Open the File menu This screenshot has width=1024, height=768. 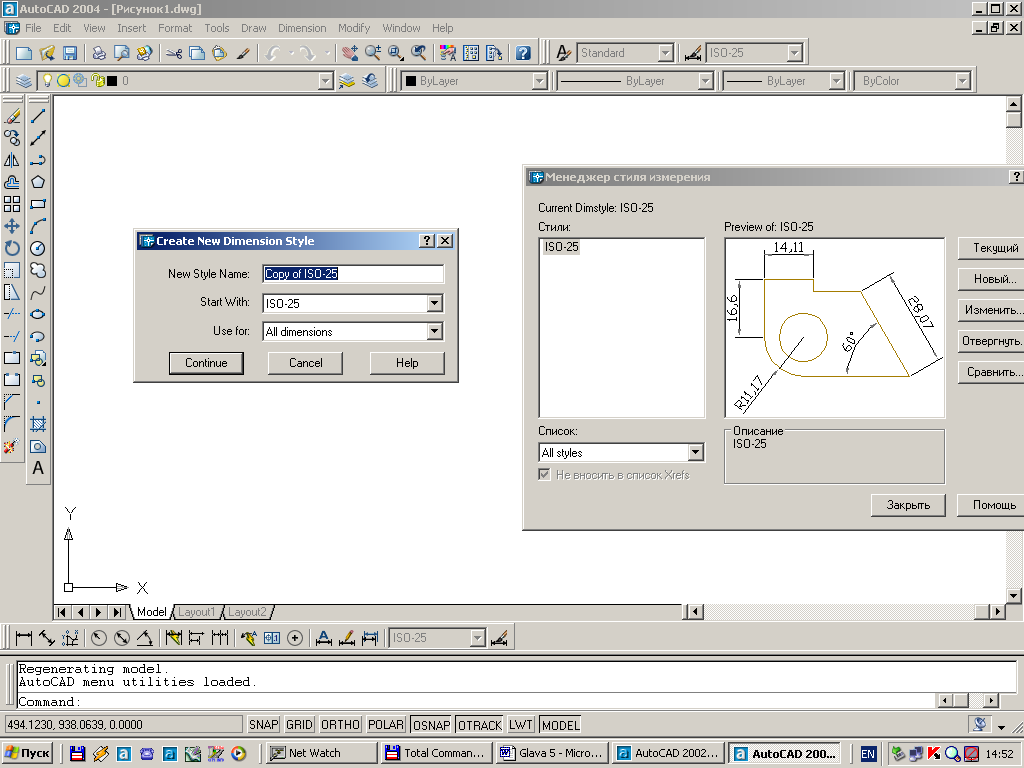point(33,28)
